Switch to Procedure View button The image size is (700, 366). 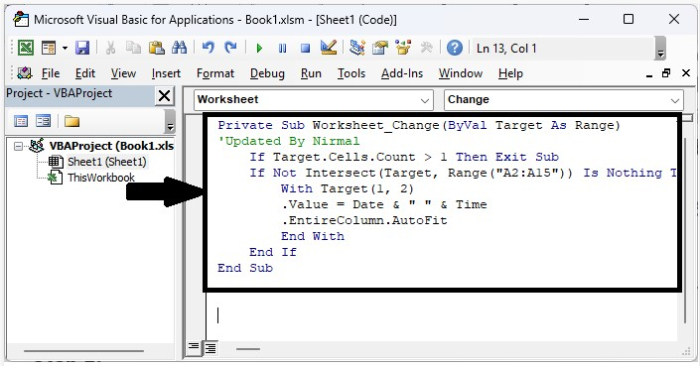[x=193, y=348]
